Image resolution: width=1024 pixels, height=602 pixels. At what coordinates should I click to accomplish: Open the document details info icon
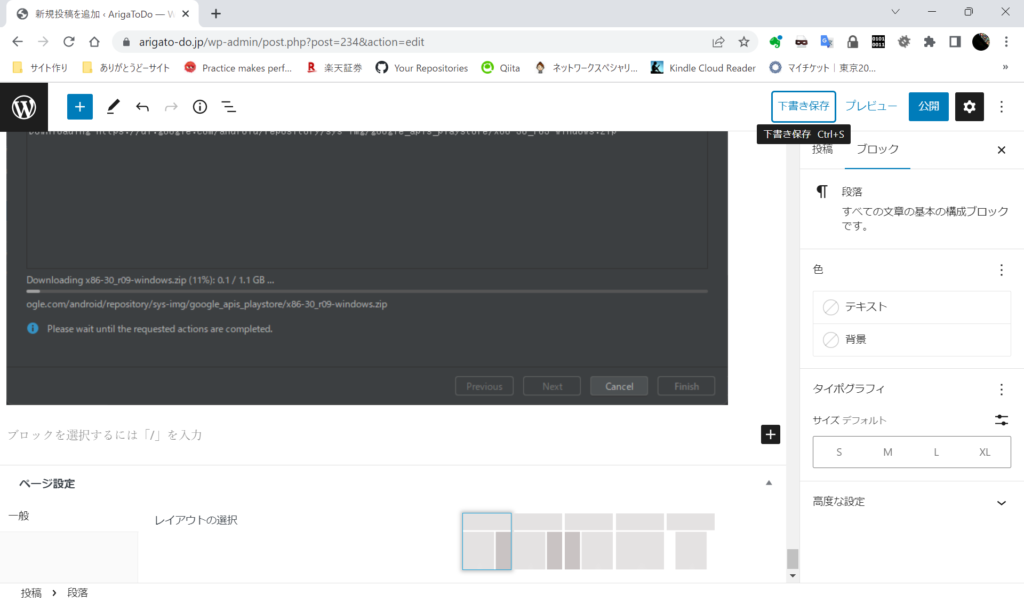click(x=199, y=107)
